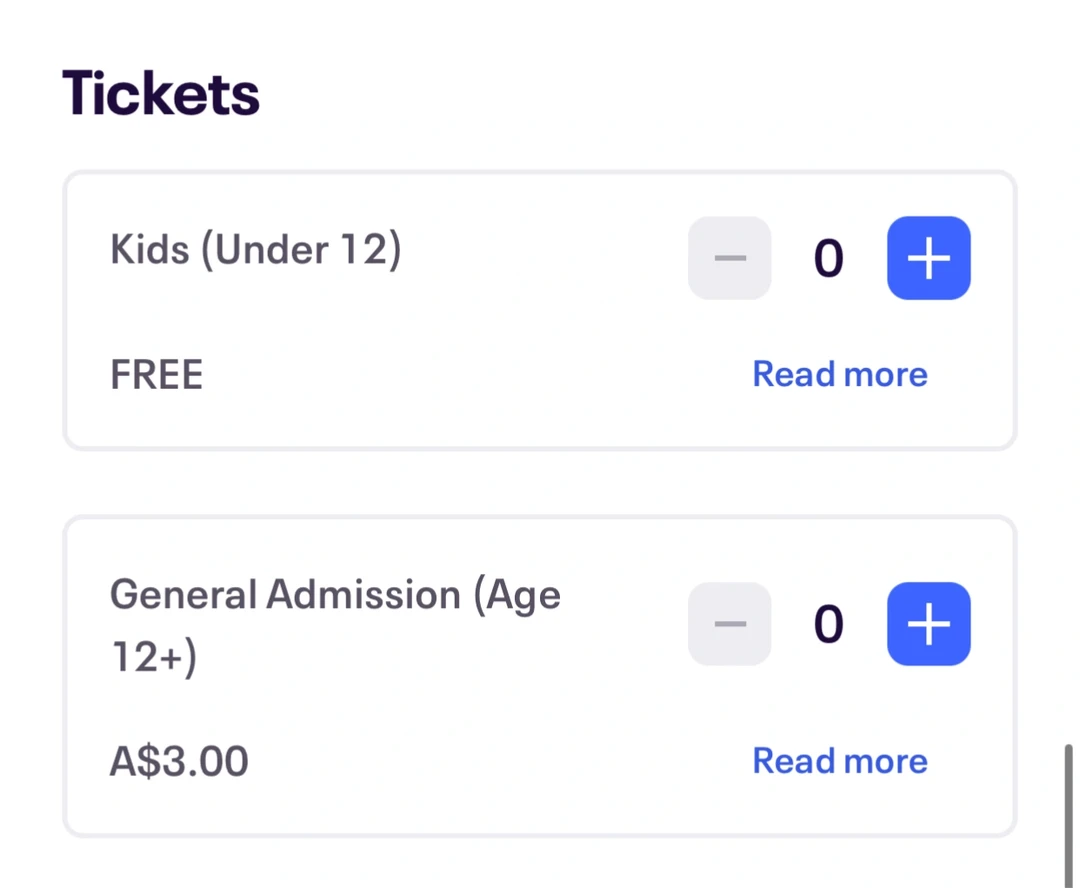Increase General Admission ticket quantity
This screenshot has height=888, width=1080.
coord(928,624)
